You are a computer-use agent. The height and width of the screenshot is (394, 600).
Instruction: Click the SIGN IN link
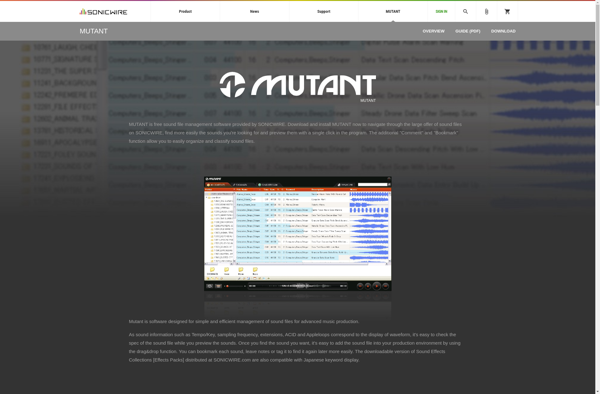[x=441, y=11]
